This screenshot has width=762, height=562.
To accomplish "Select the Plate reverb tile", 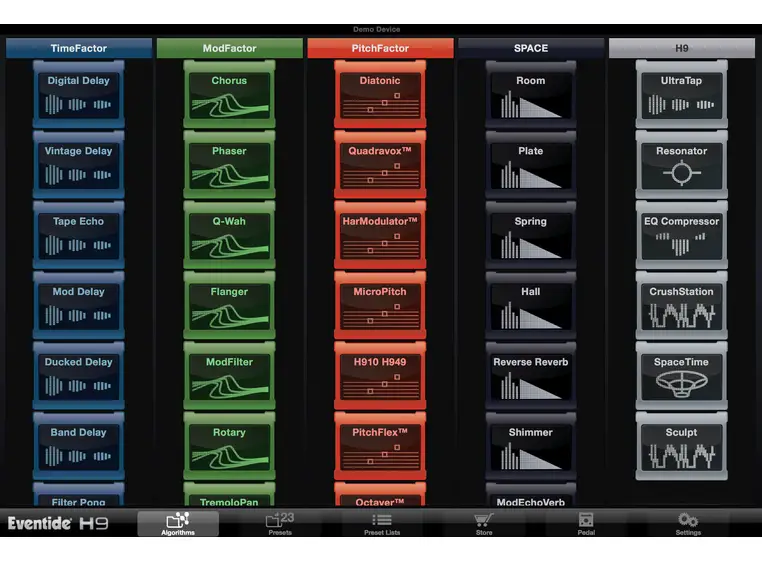I will click(531, 164).
